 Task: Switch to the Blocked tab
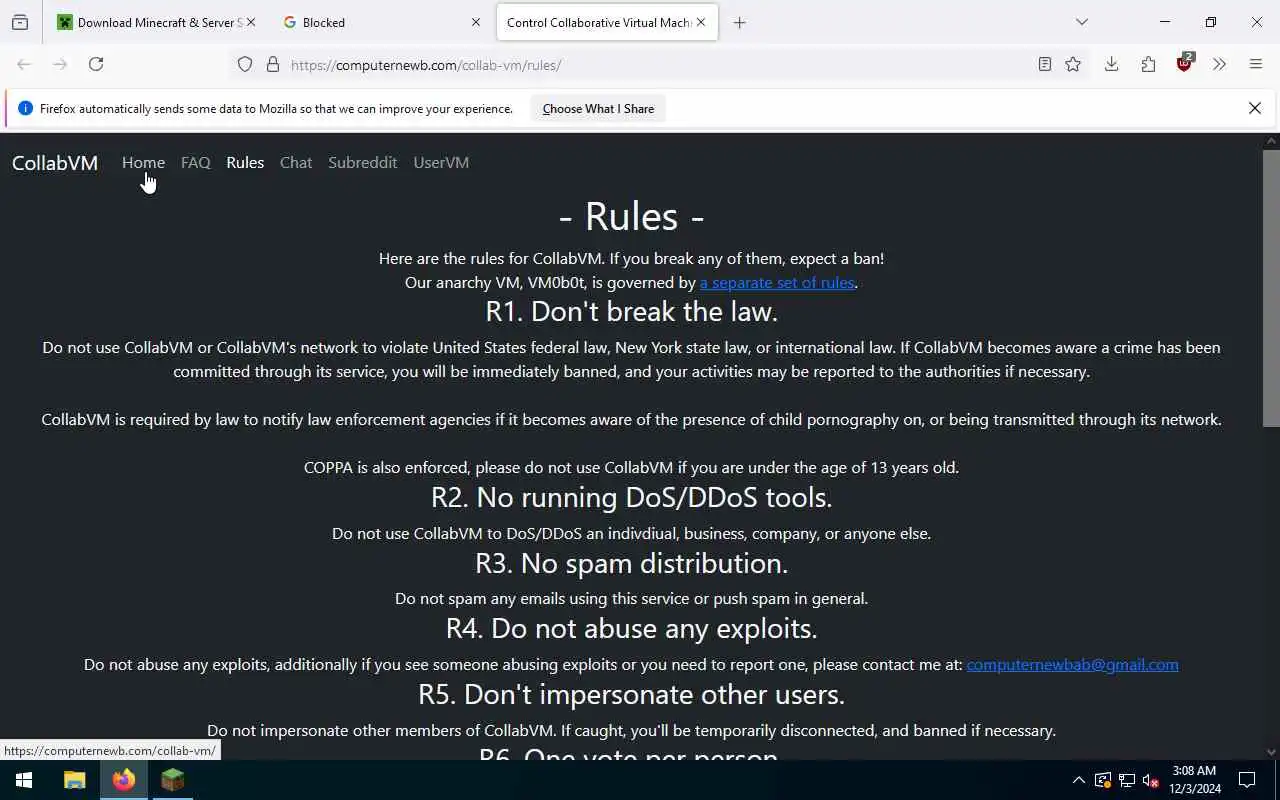tap(382, 22)
